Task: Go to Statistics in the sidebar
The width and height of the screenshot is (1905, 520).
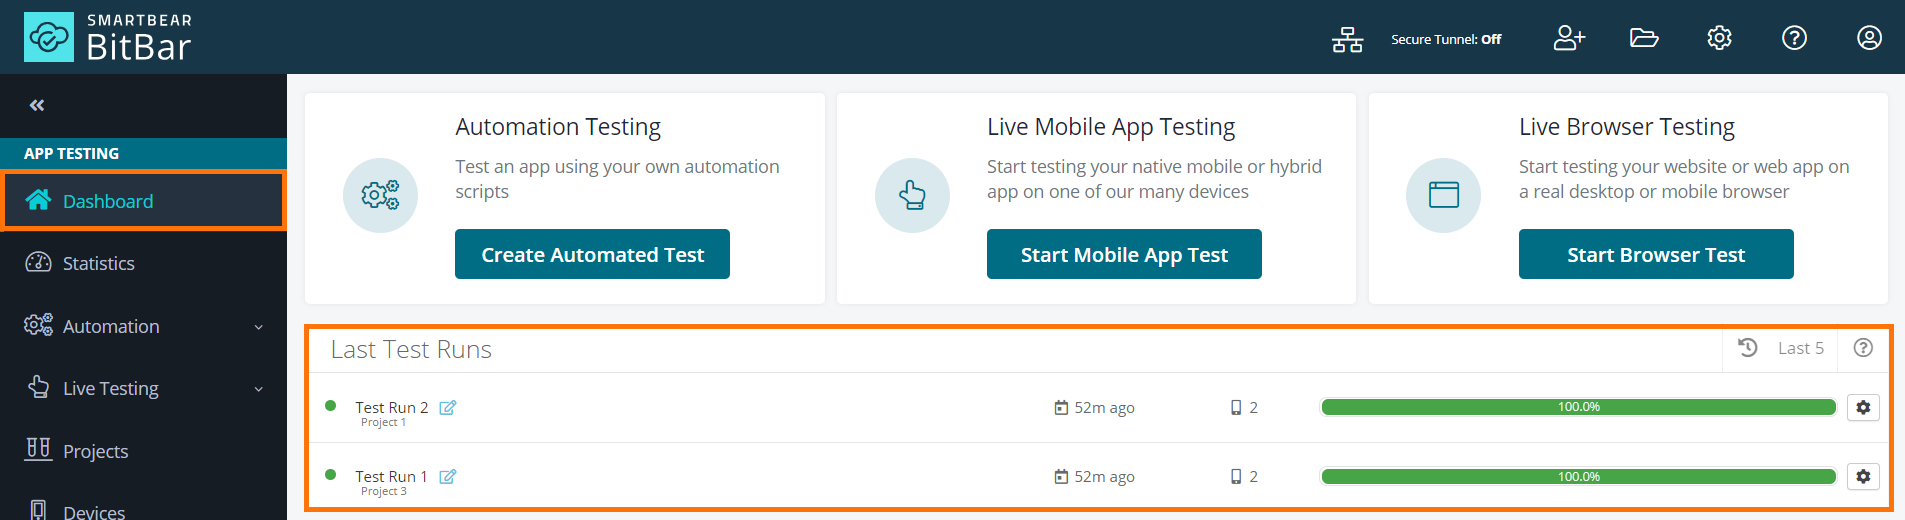Action: 98,263
